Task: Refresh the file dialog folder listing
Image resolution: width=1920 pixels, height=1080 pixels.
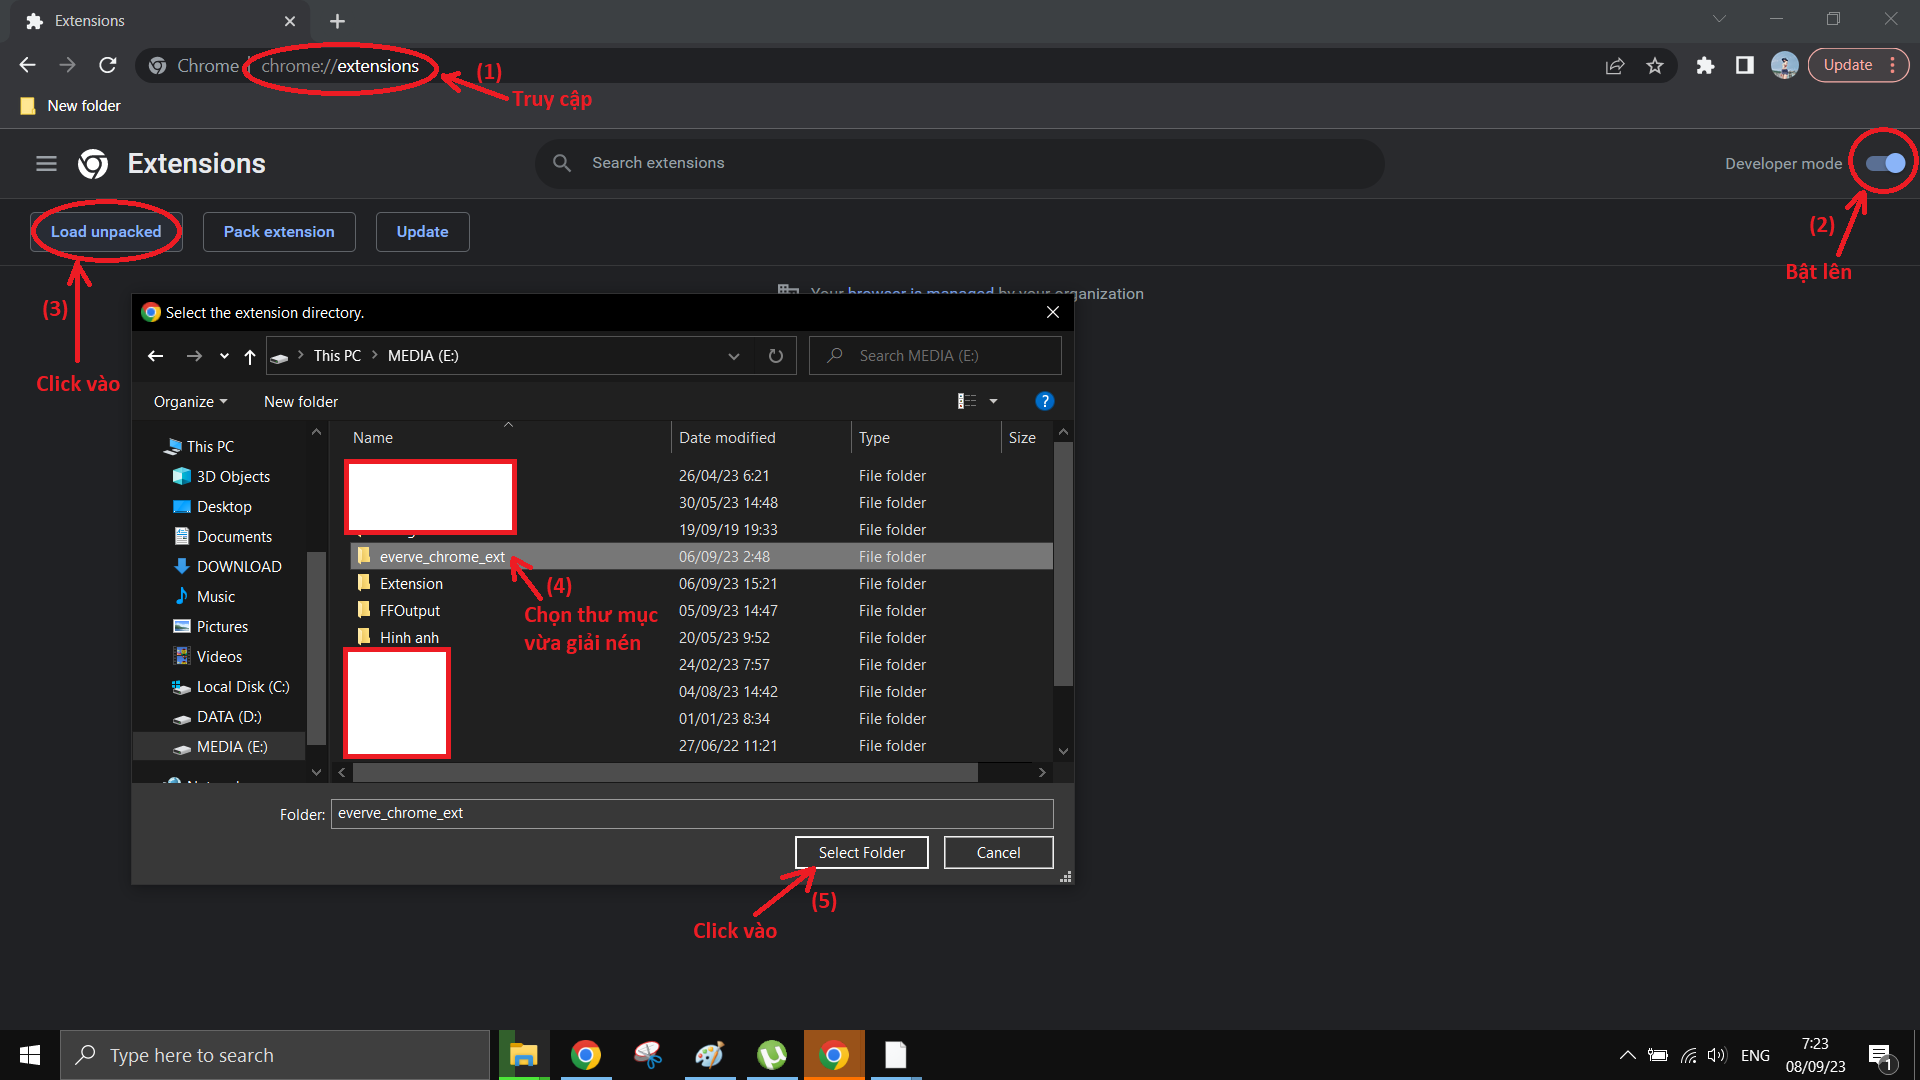Action: click(x=775, y=356)
